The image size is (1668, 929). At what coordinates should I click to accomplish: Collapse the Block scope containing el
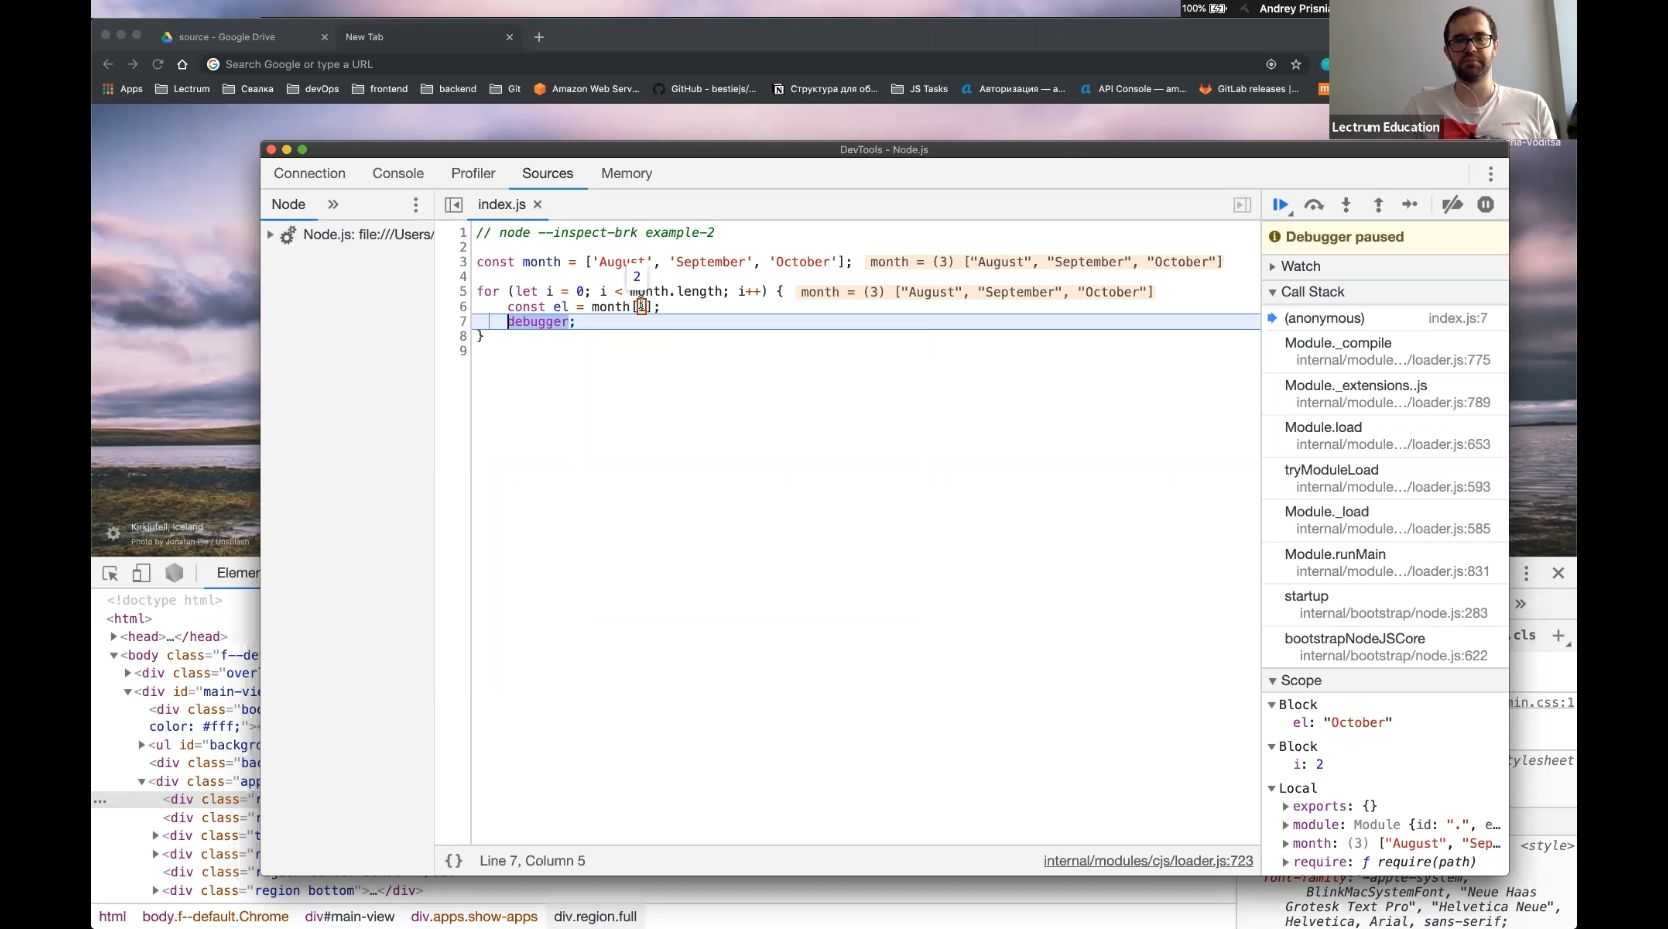[x=1272, y=705]
